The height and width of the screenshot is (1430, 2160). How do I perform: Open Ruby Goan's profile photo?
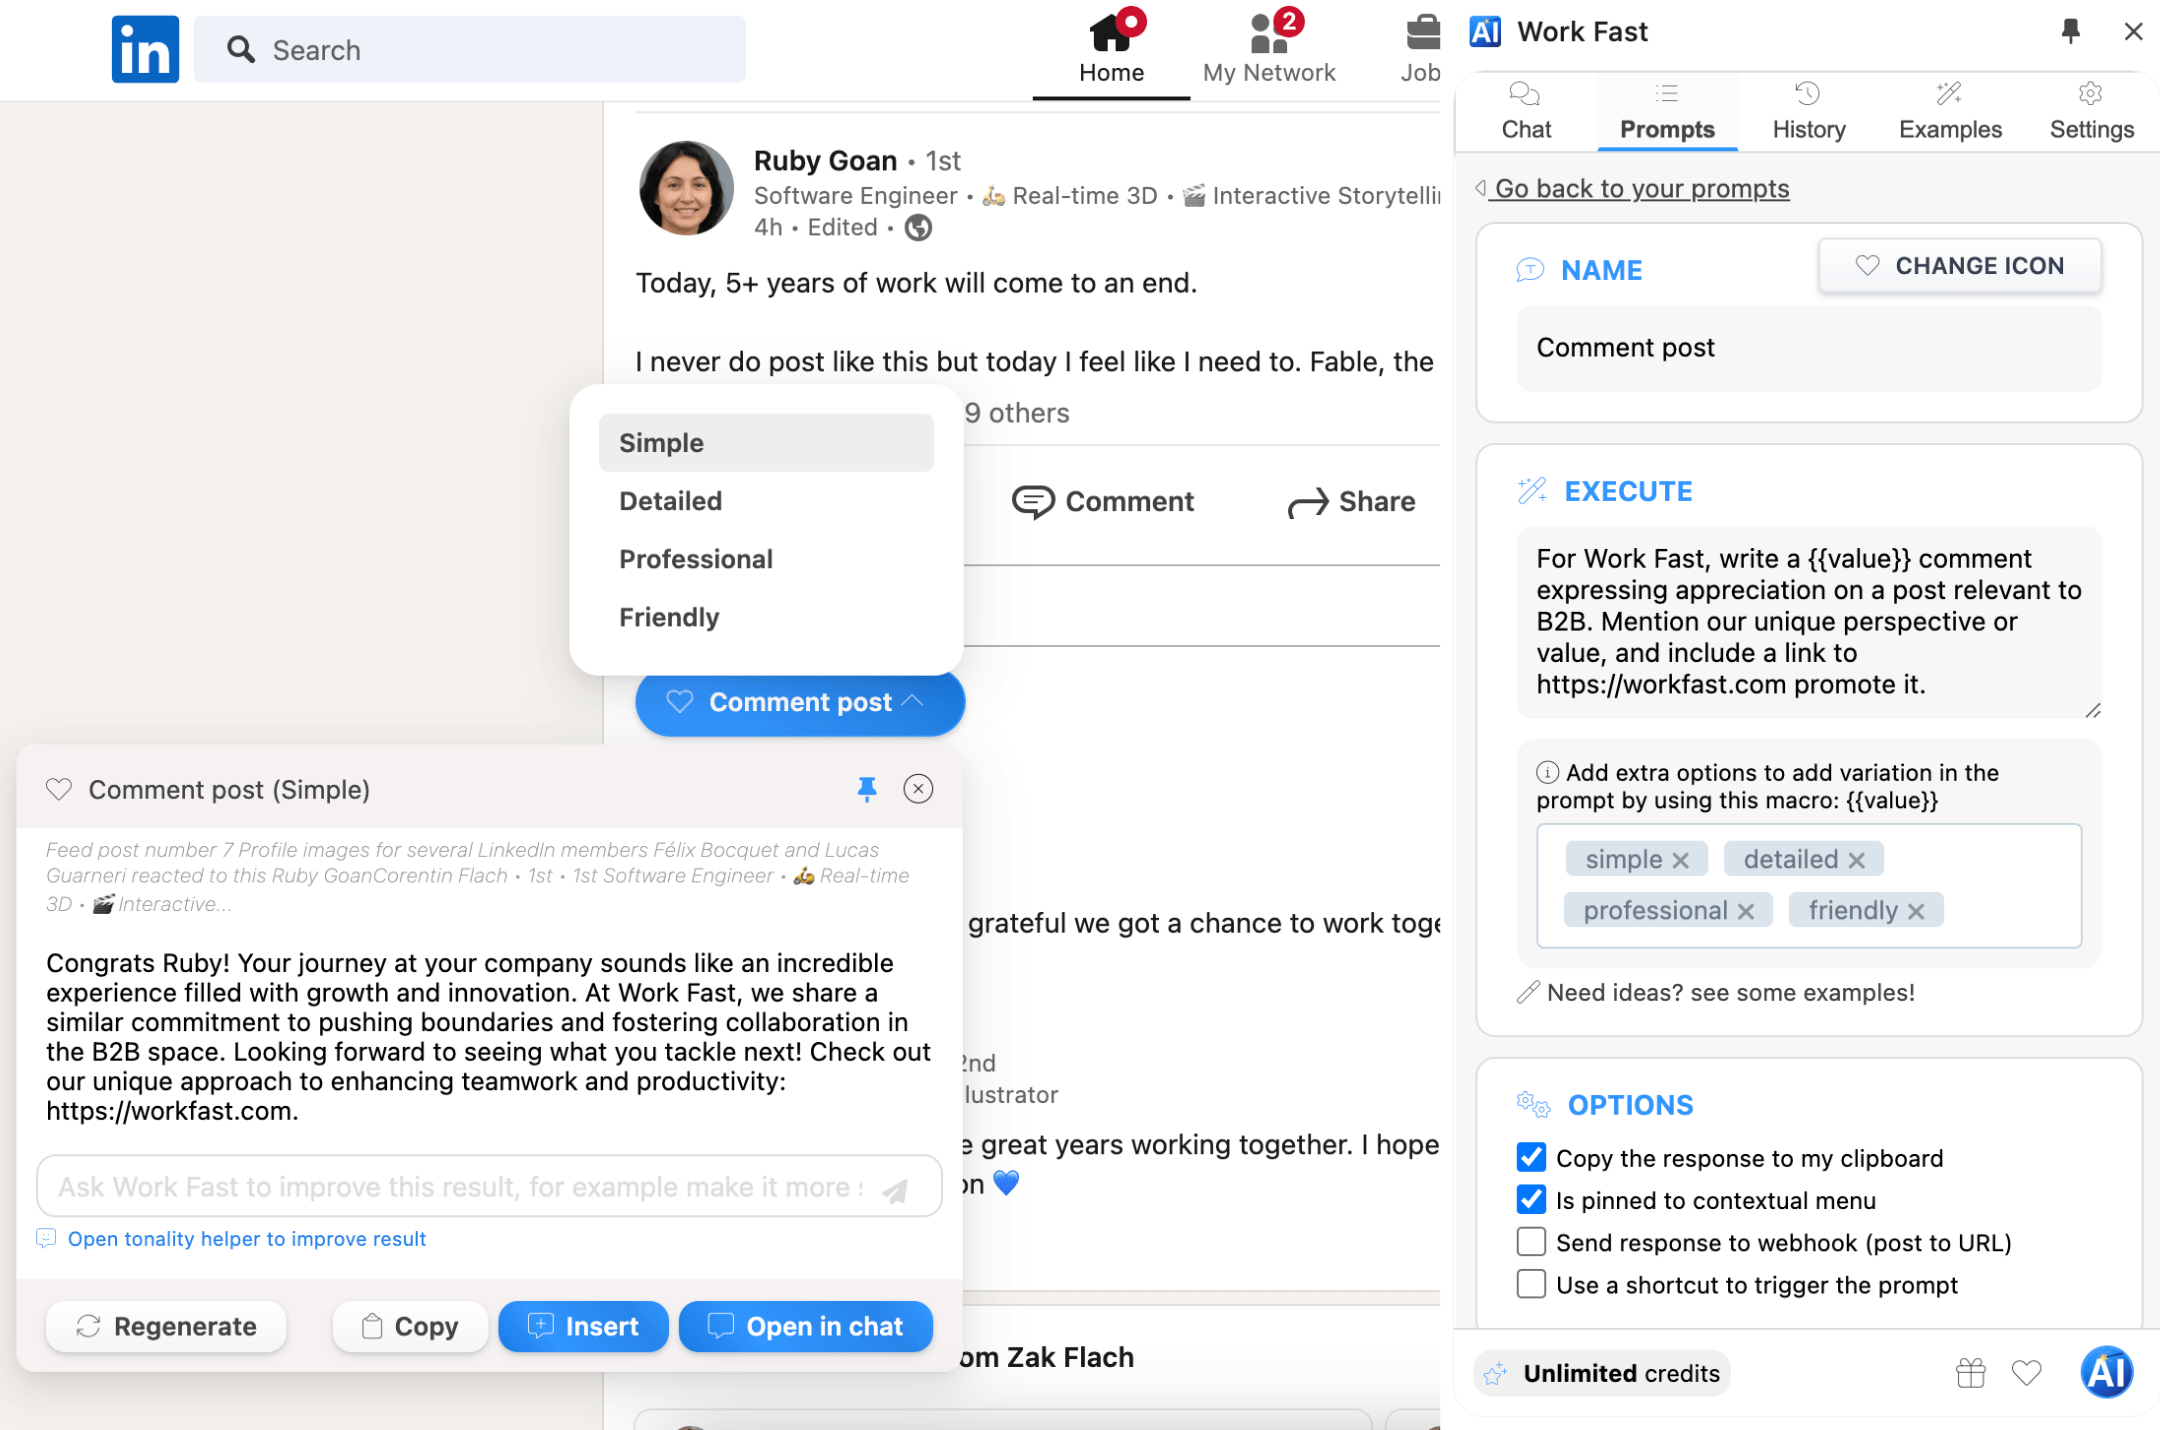[686, 188]
